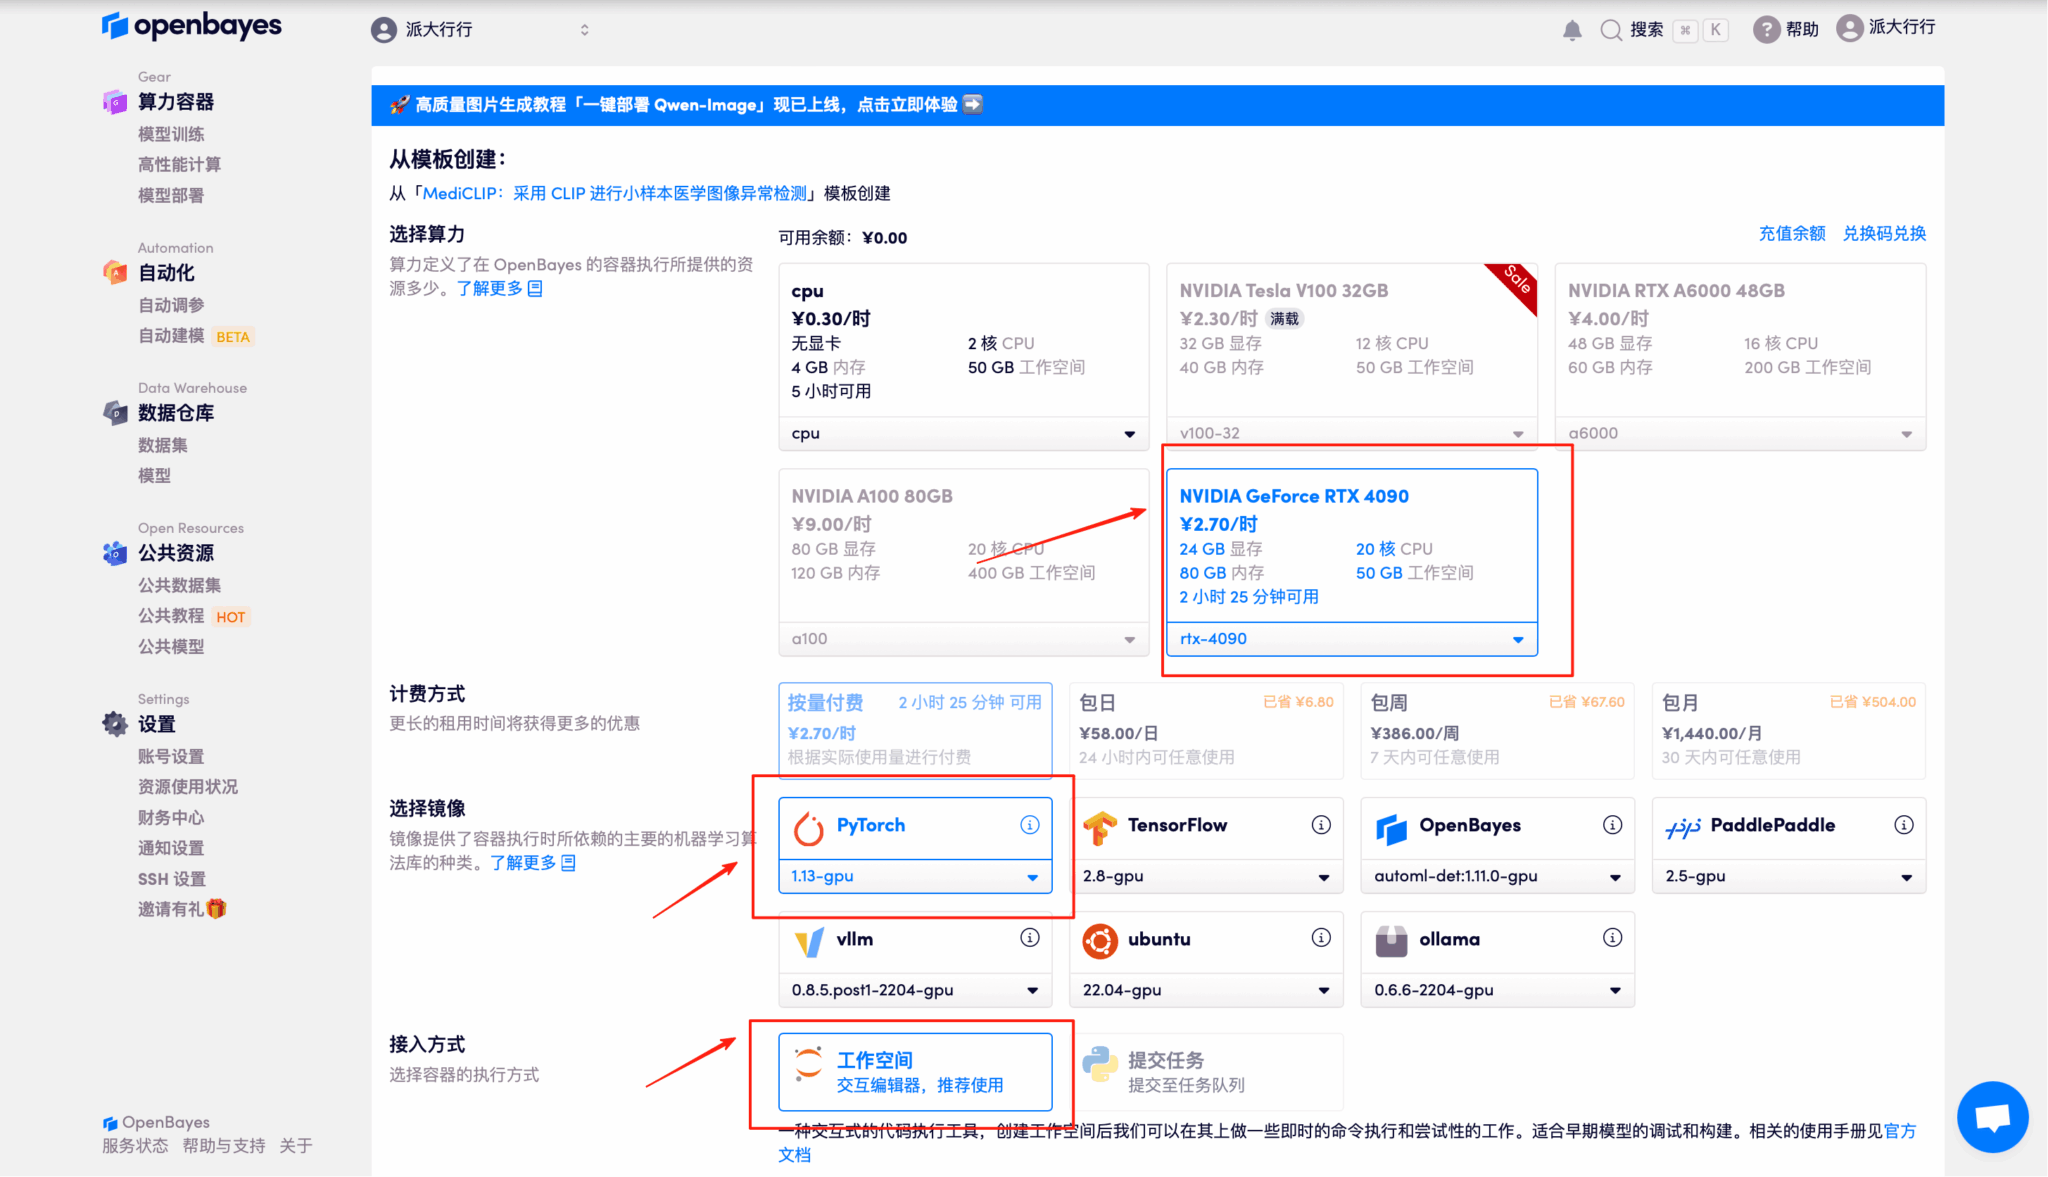Screen dimensions: 2048x1177
Task: Expand the workspace switcher next to 派大行行
Action: (585, 29)
